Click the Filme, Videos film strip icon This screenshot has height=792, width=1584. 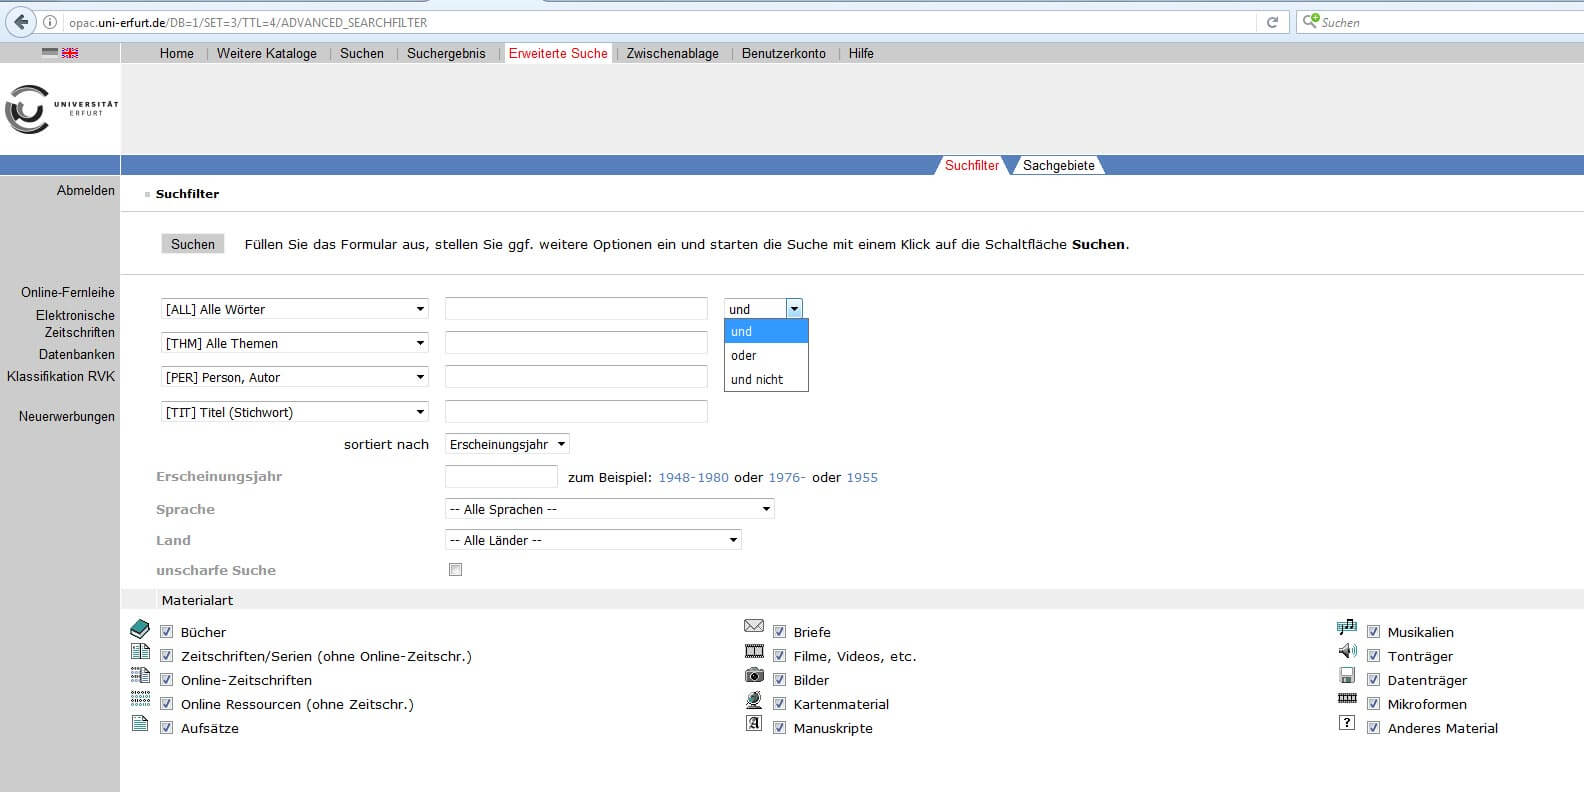[754, 651]
